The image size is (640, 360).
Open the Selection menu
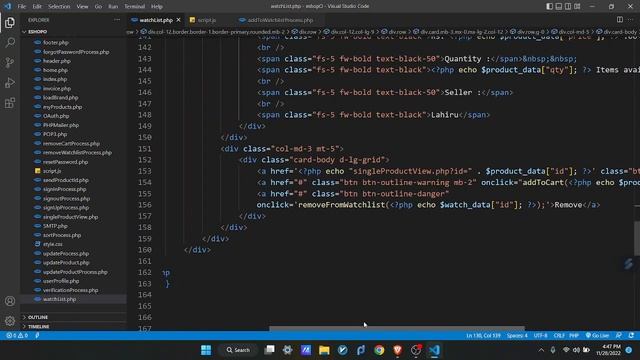59,7
